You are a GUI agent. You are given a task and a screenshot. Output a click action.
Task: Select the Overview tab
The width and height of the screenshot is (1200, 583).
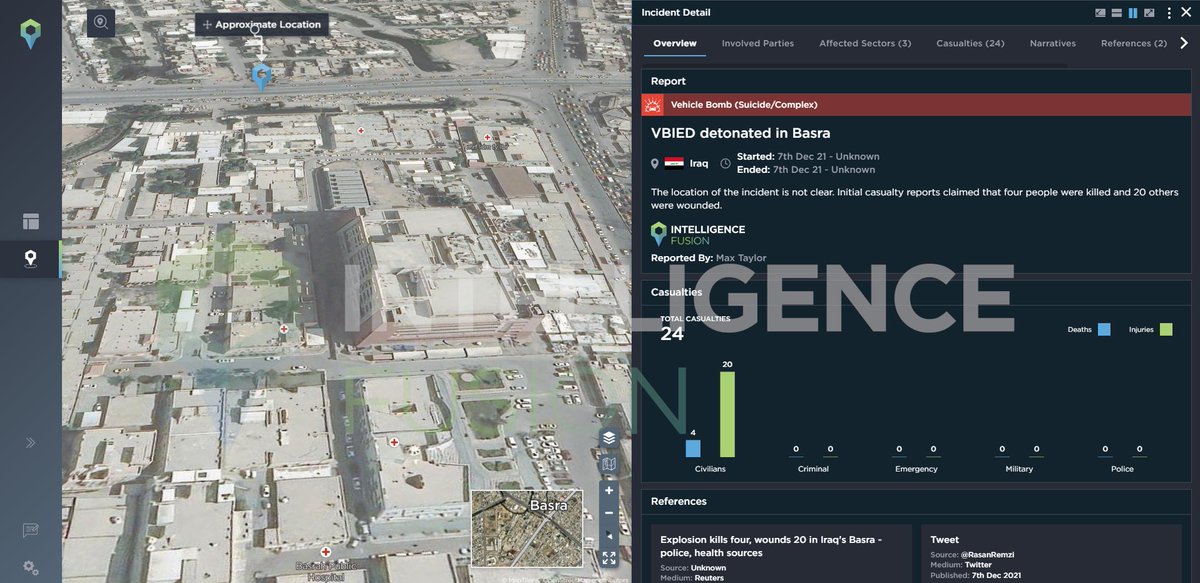pyautogui.click(x=675, y=43)
